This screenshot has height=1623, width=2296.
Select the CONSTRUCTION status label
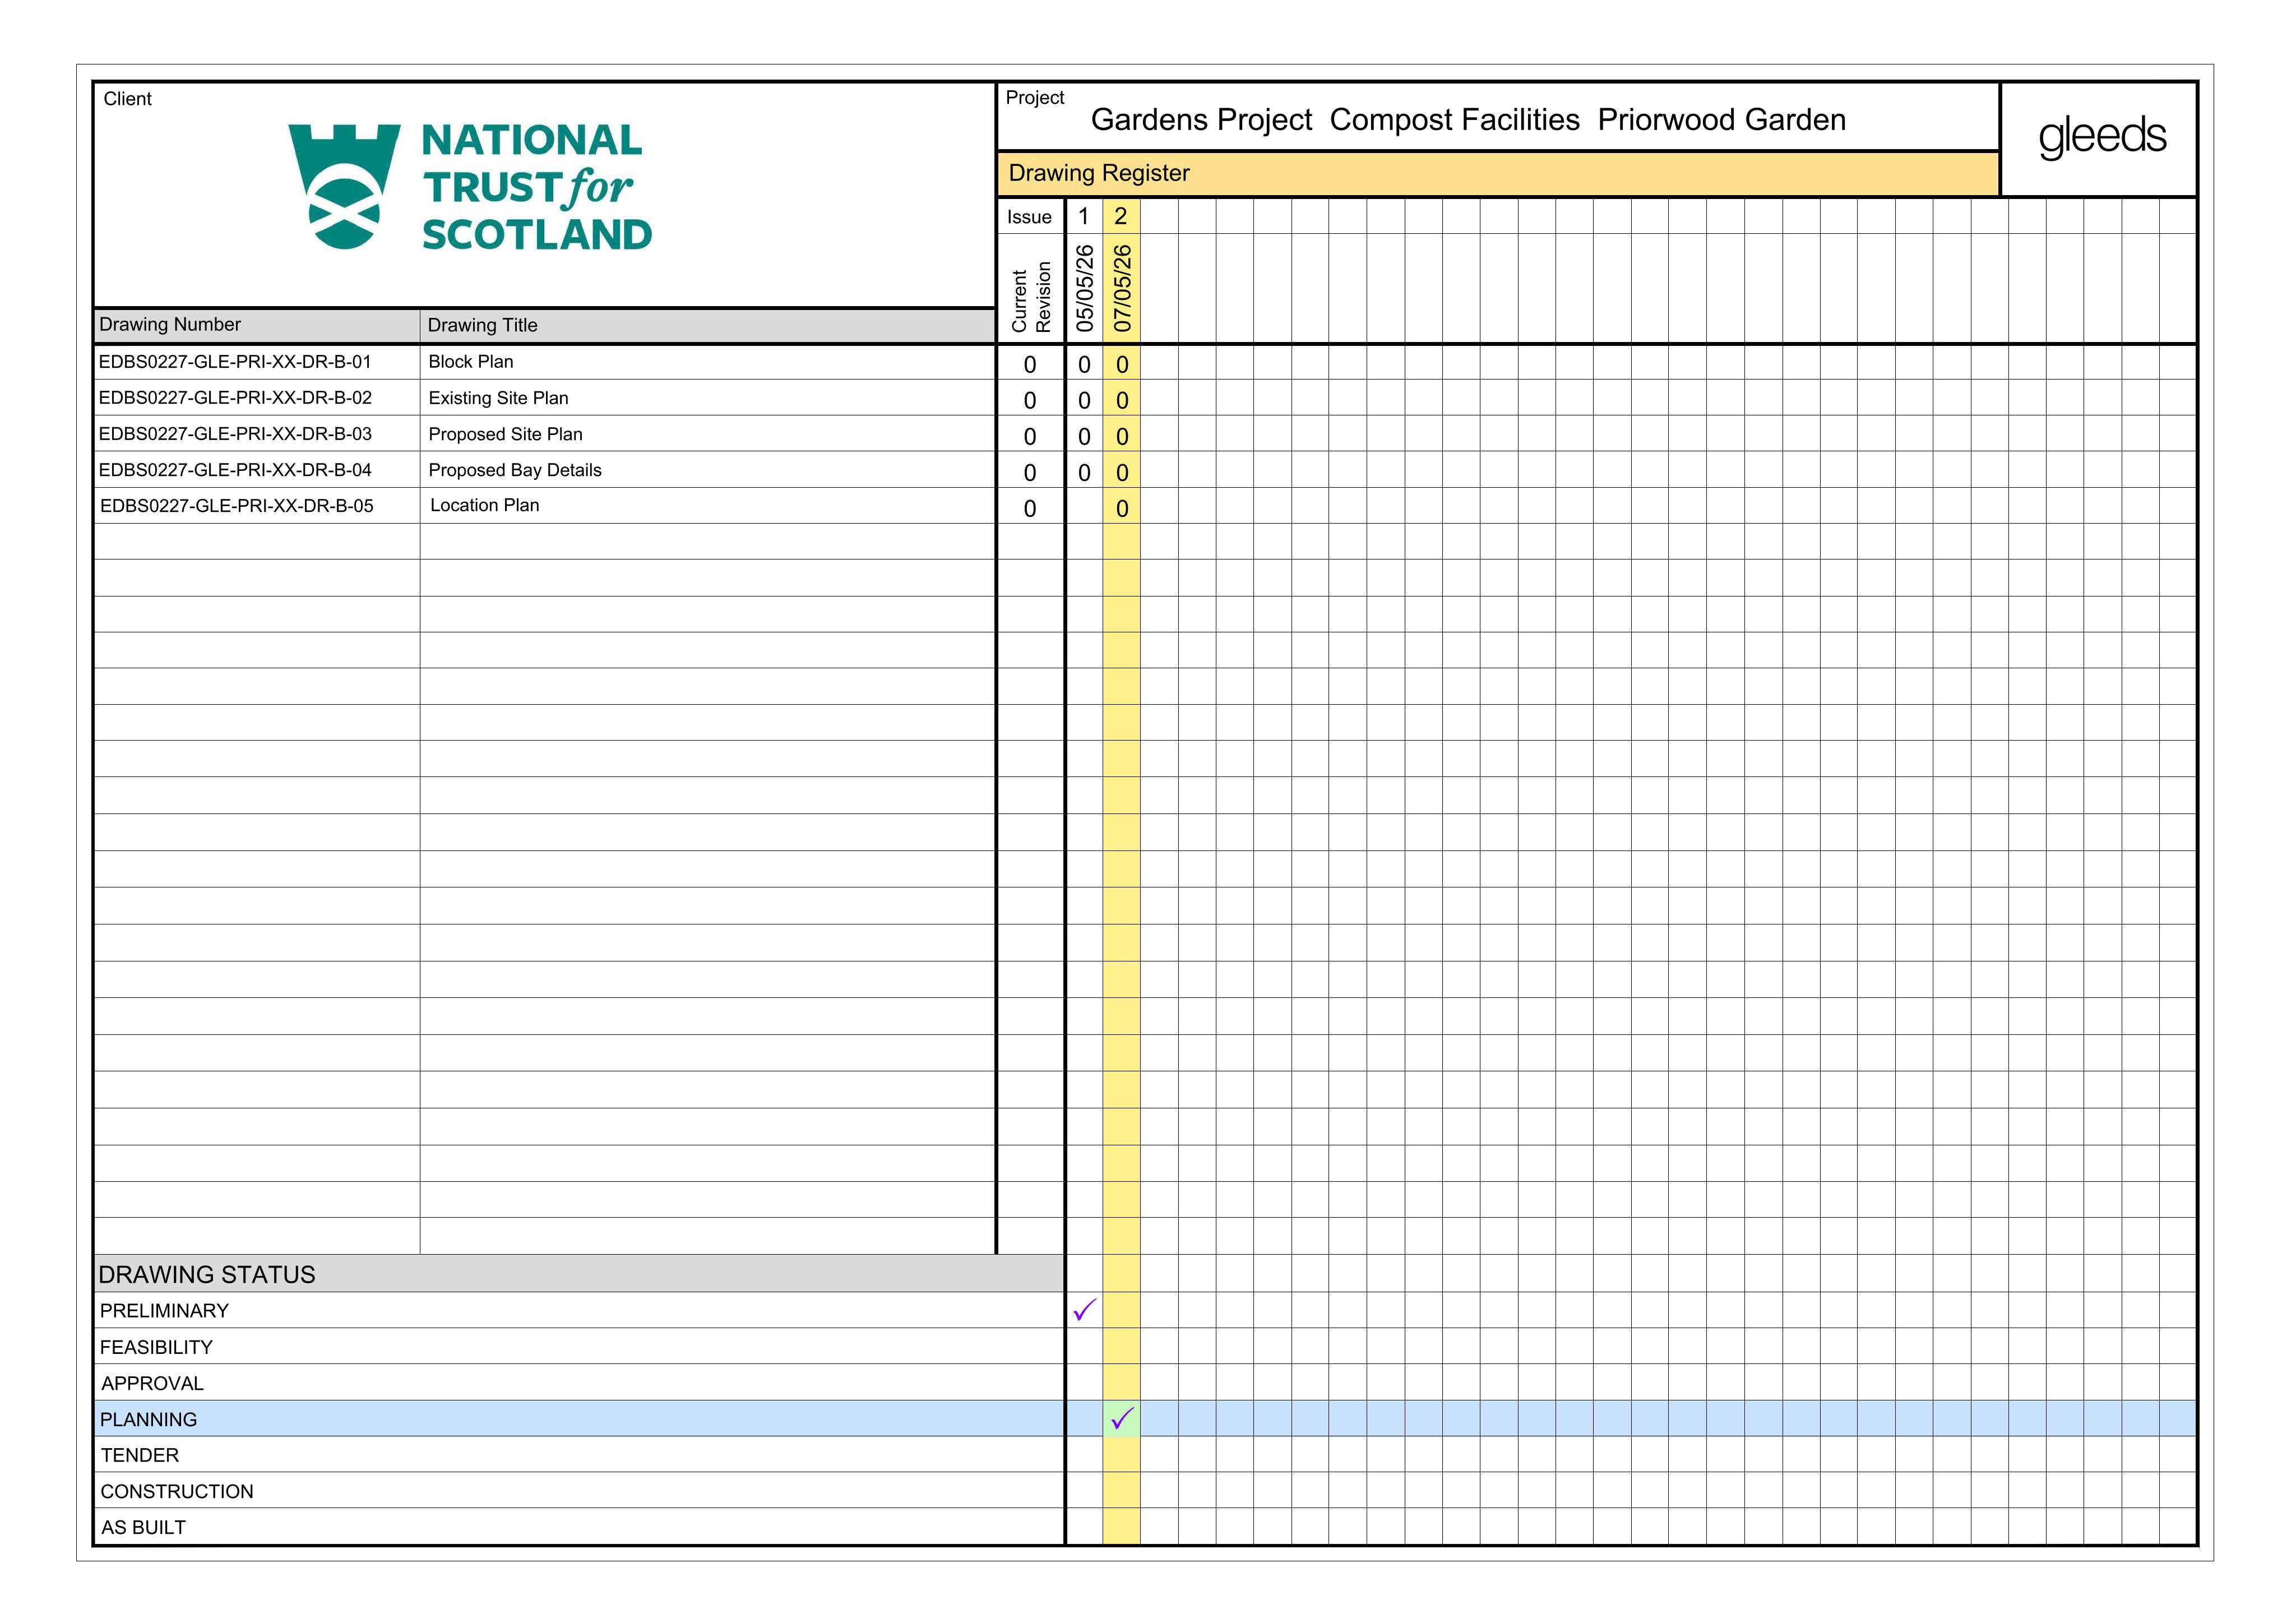click(177, 1492)
